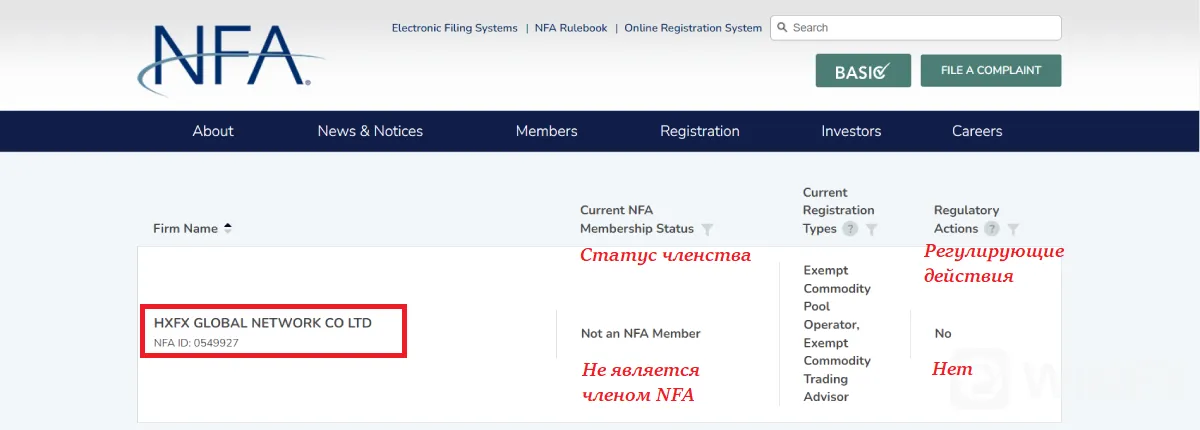Open the Careers menu
This screenshot has height=430, width=1200.
[977, 131]
